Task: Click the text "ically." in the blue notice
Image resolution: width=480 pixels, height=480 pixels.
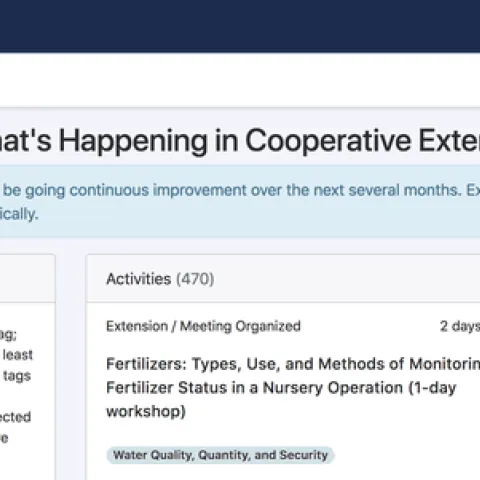Action: click(19, 214)
